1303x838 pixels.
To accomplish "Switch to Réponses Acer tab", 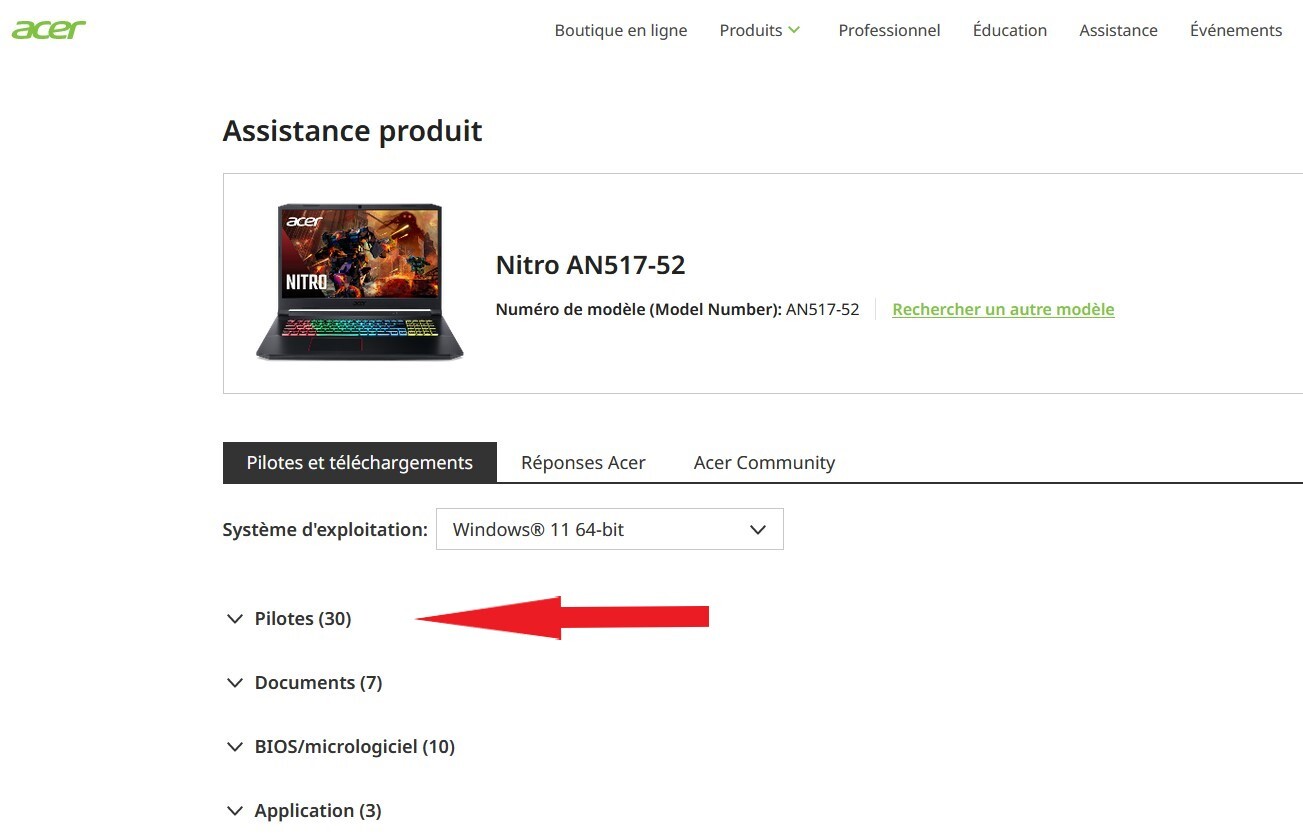I will tap(583, 463).
